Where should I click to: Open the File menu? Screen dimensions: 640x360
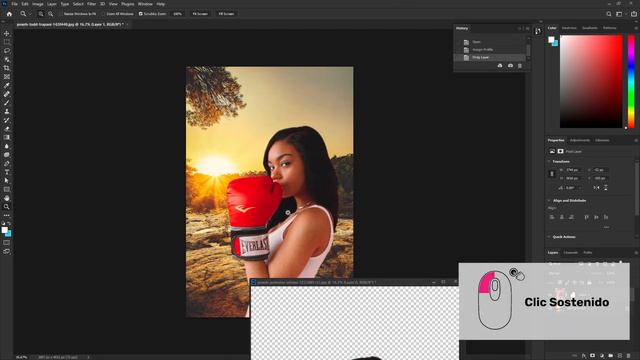pyautogui.click(x=14, y=4)
